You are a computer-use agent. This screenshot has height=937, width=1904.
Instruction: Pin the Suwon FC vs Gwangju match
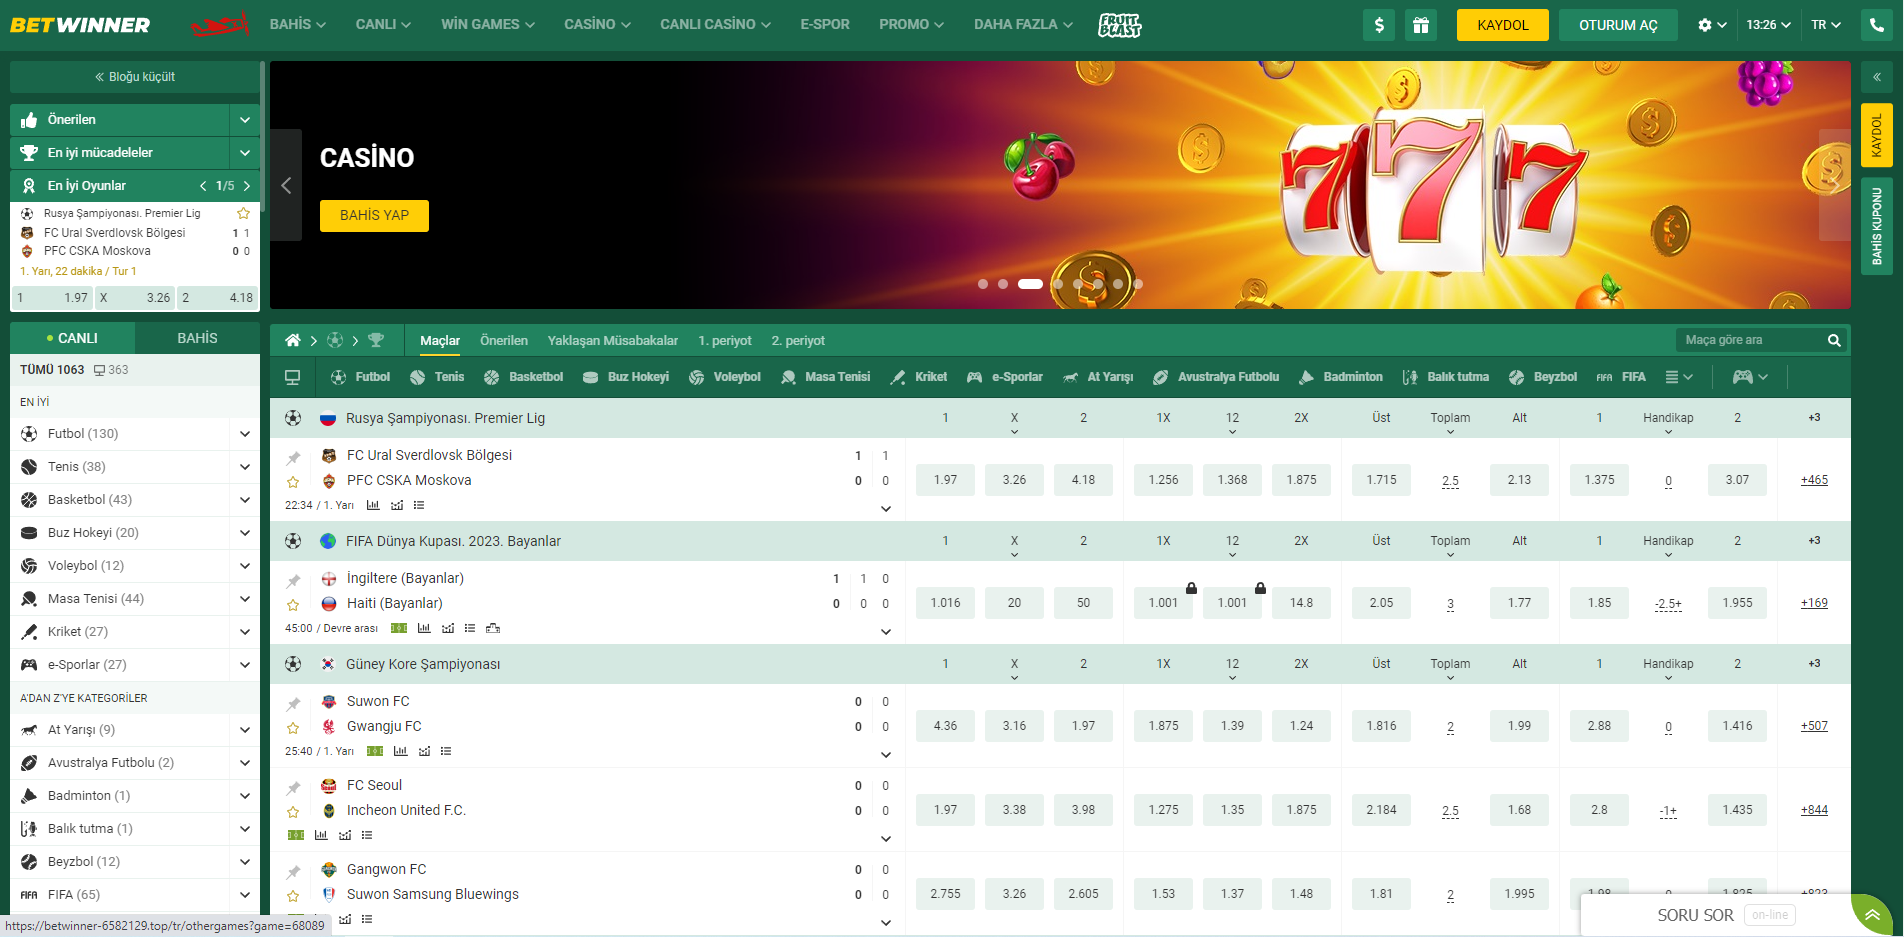coord(293,704)
